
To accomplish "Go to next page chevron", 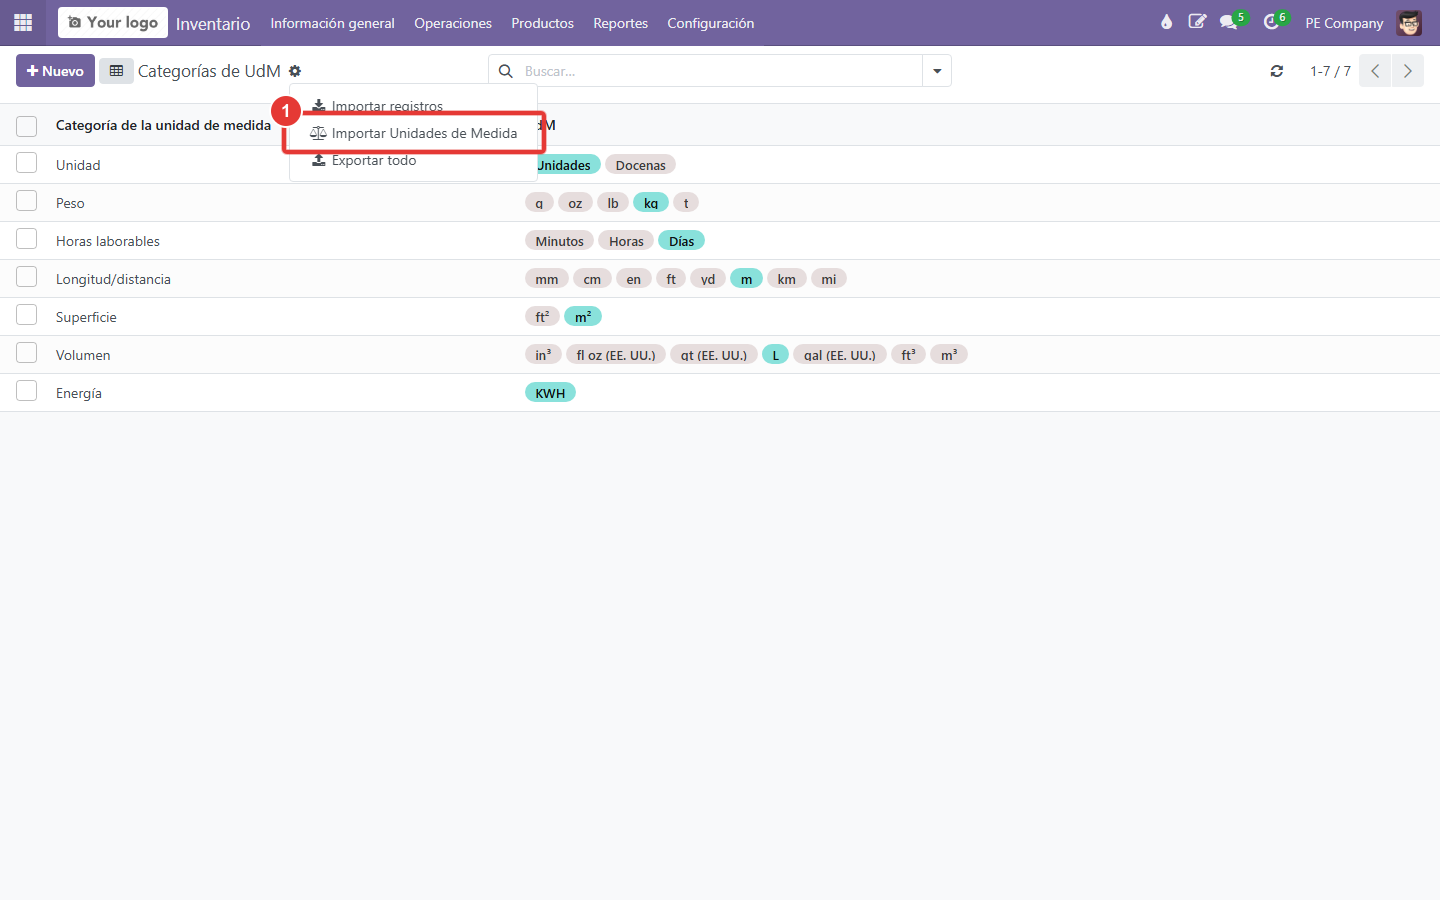I will (1407, 71).
